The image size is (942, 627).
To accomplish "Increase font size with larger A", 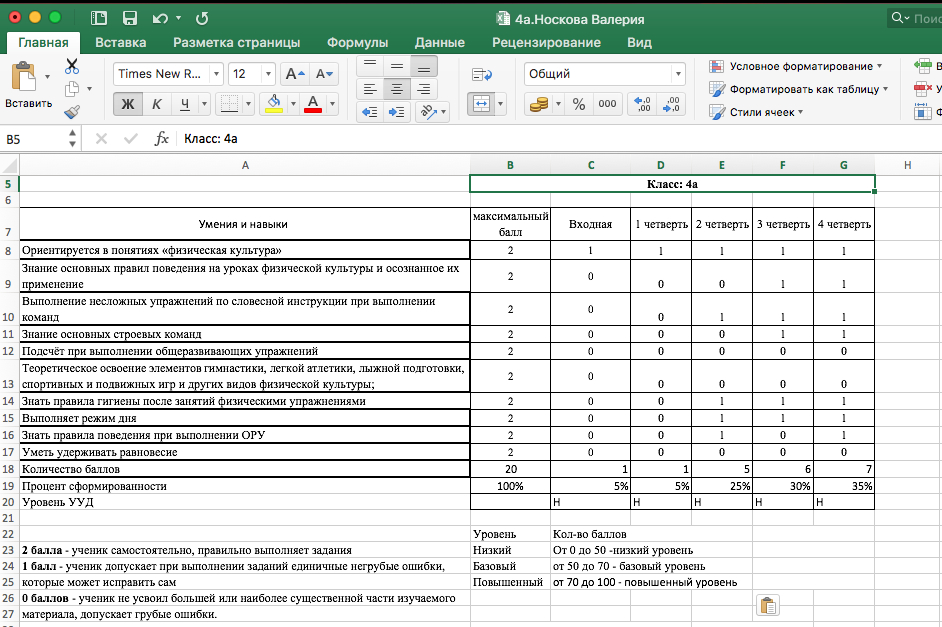I will tap(295, 74).
